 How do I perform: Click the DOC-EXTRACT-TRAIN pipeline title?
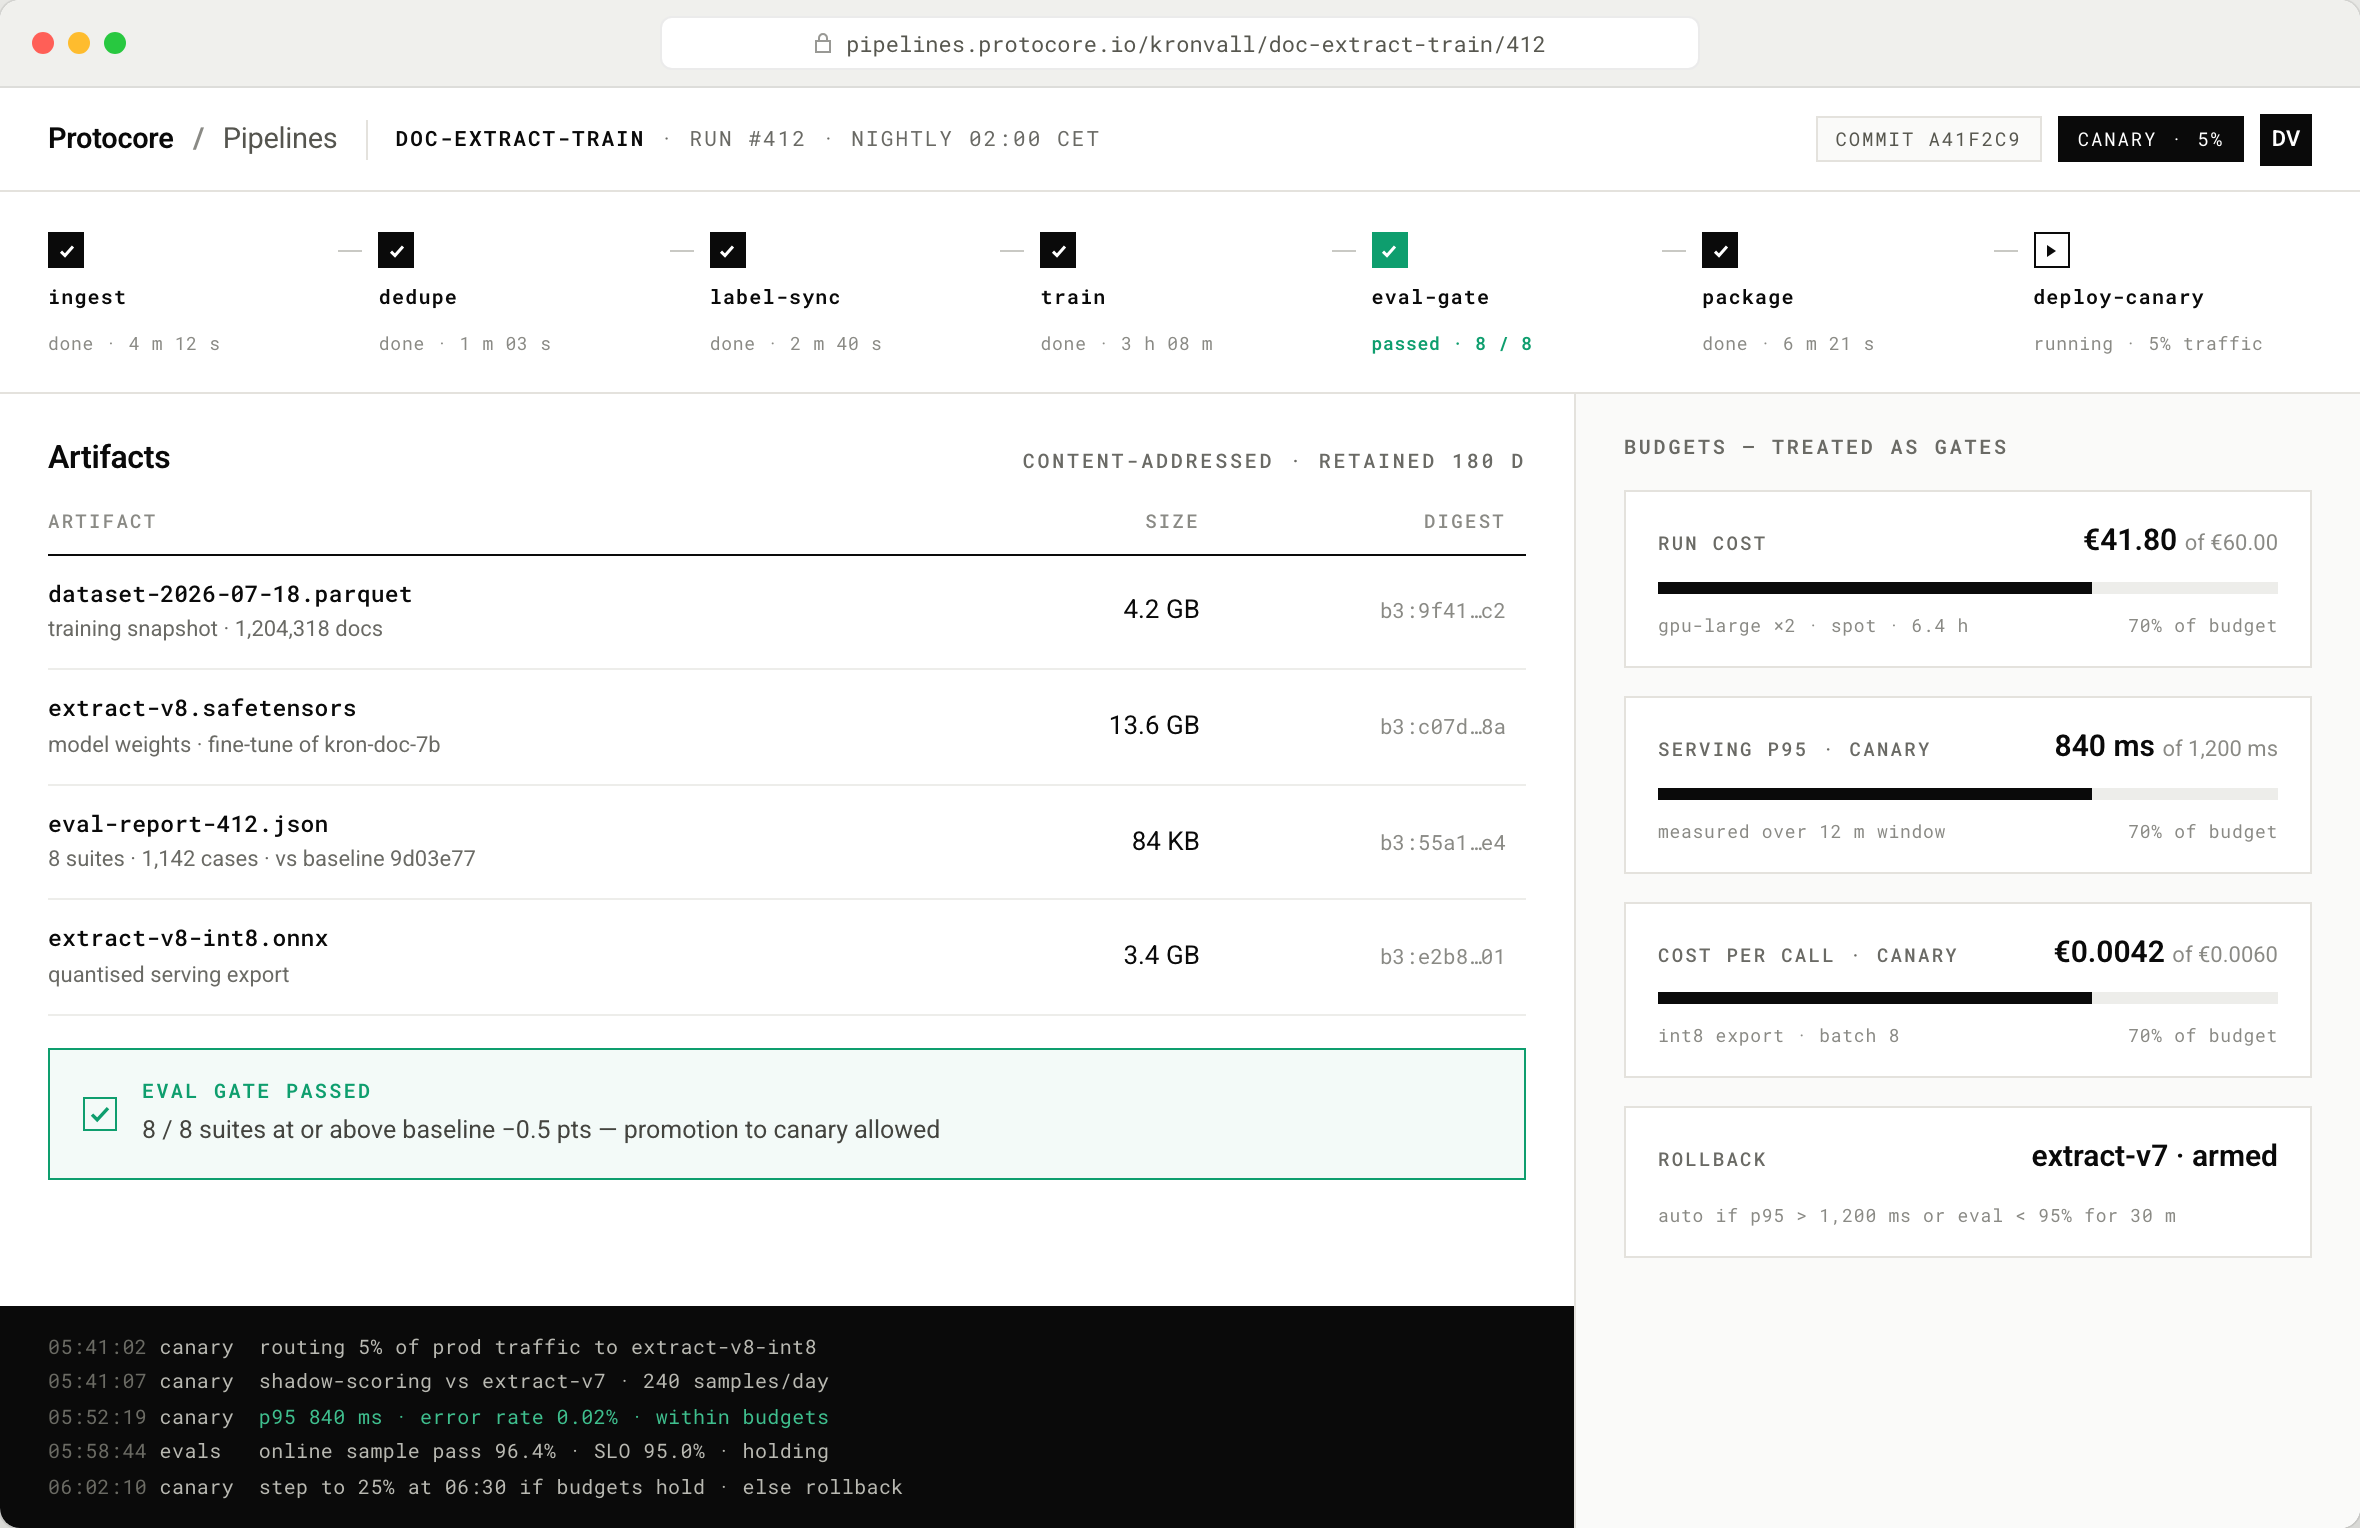click(x=520, y=139)
